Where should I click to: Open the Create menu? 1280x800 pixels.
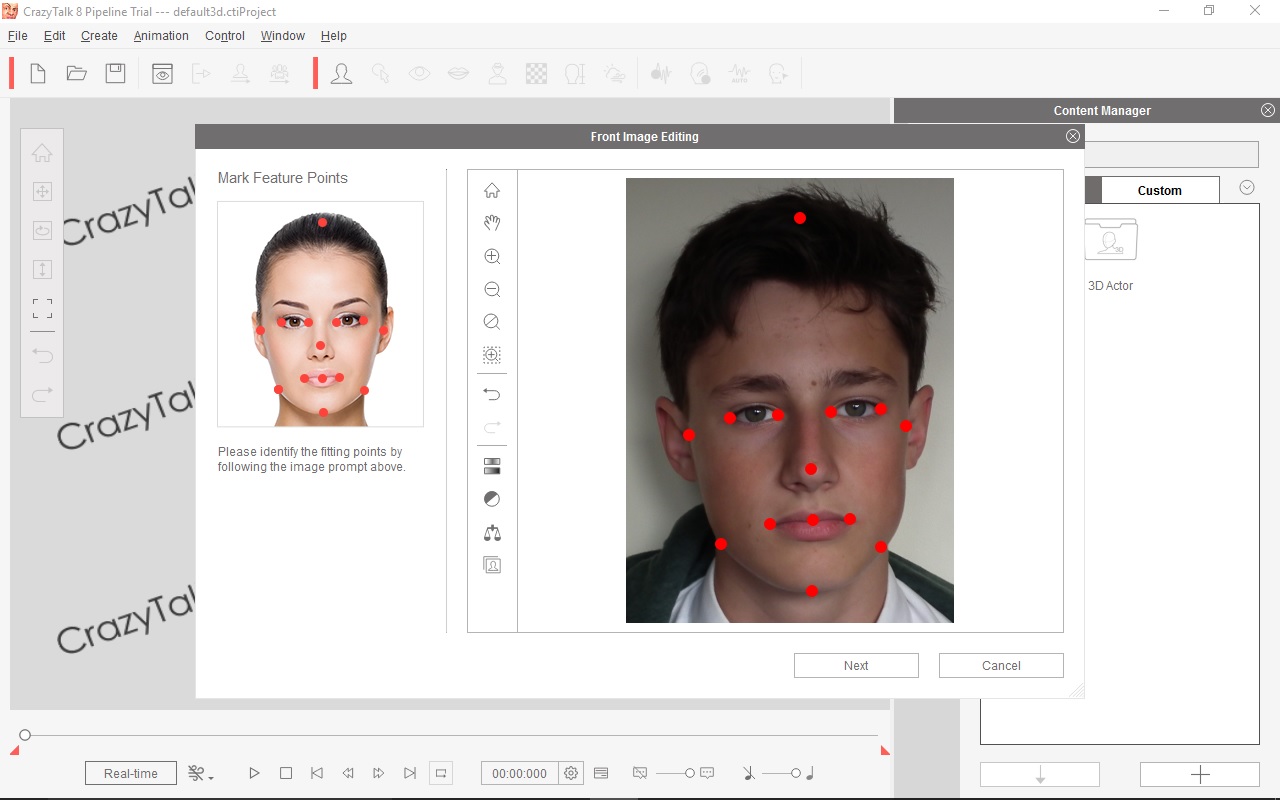pyautogui.click(x=99, y=36)
